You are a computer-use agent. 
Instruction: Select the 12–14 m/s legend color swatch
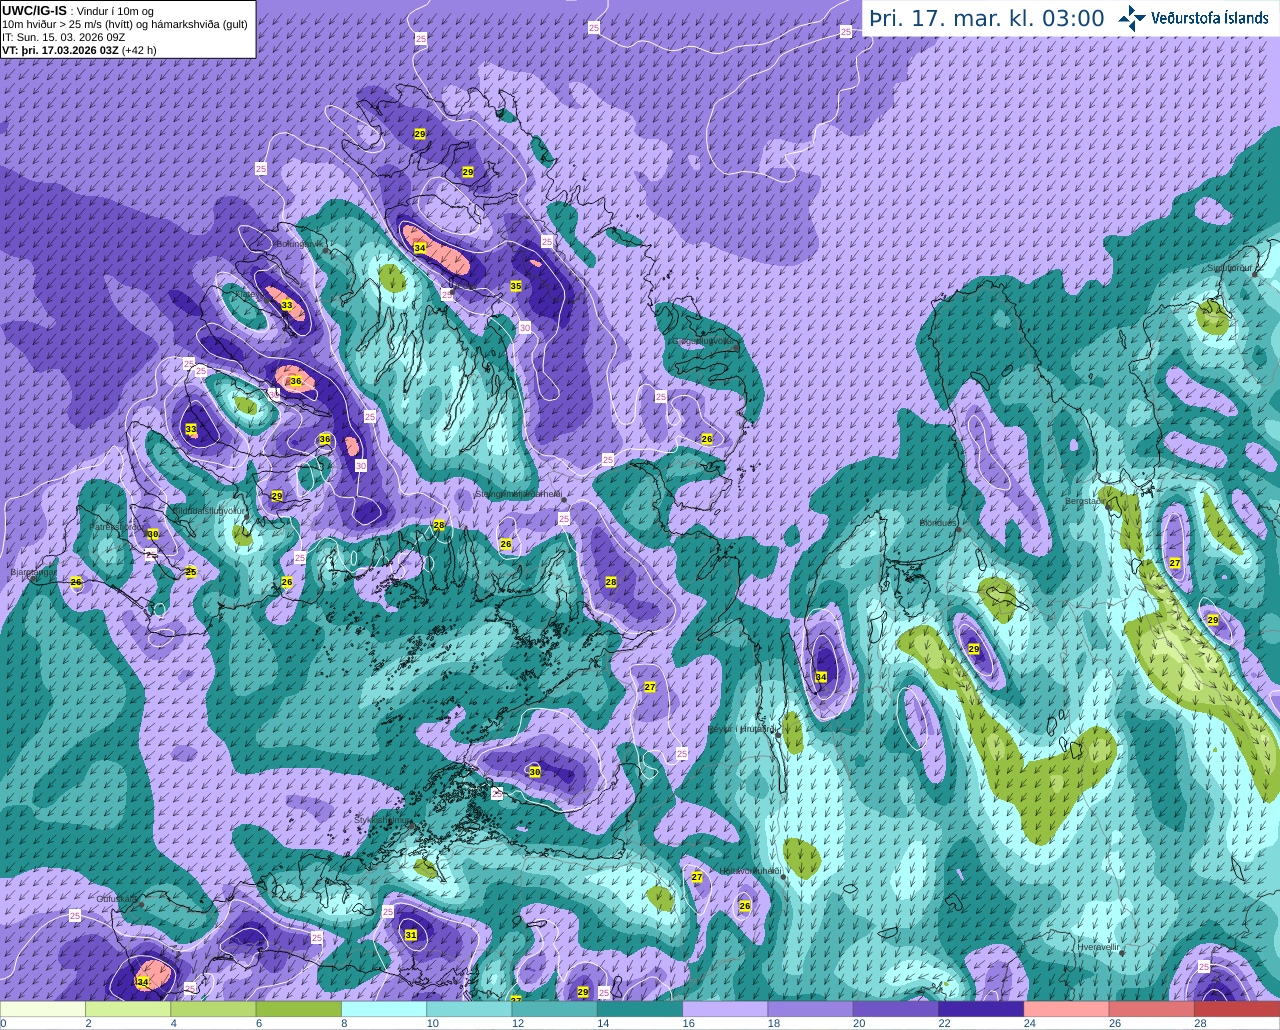[555, 1009]
